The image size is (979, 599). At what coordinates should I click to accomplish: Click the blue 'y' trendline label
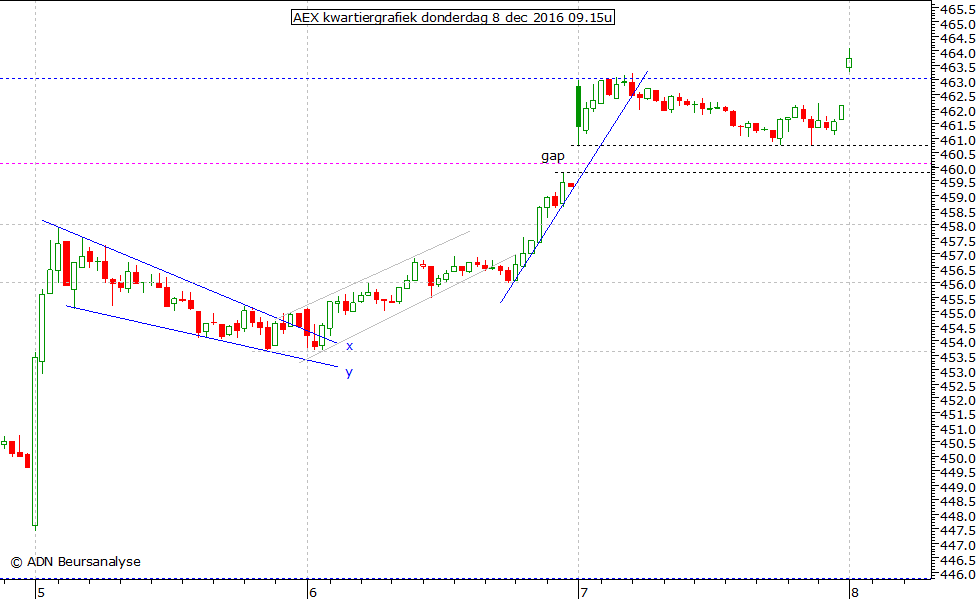(349, 373)
